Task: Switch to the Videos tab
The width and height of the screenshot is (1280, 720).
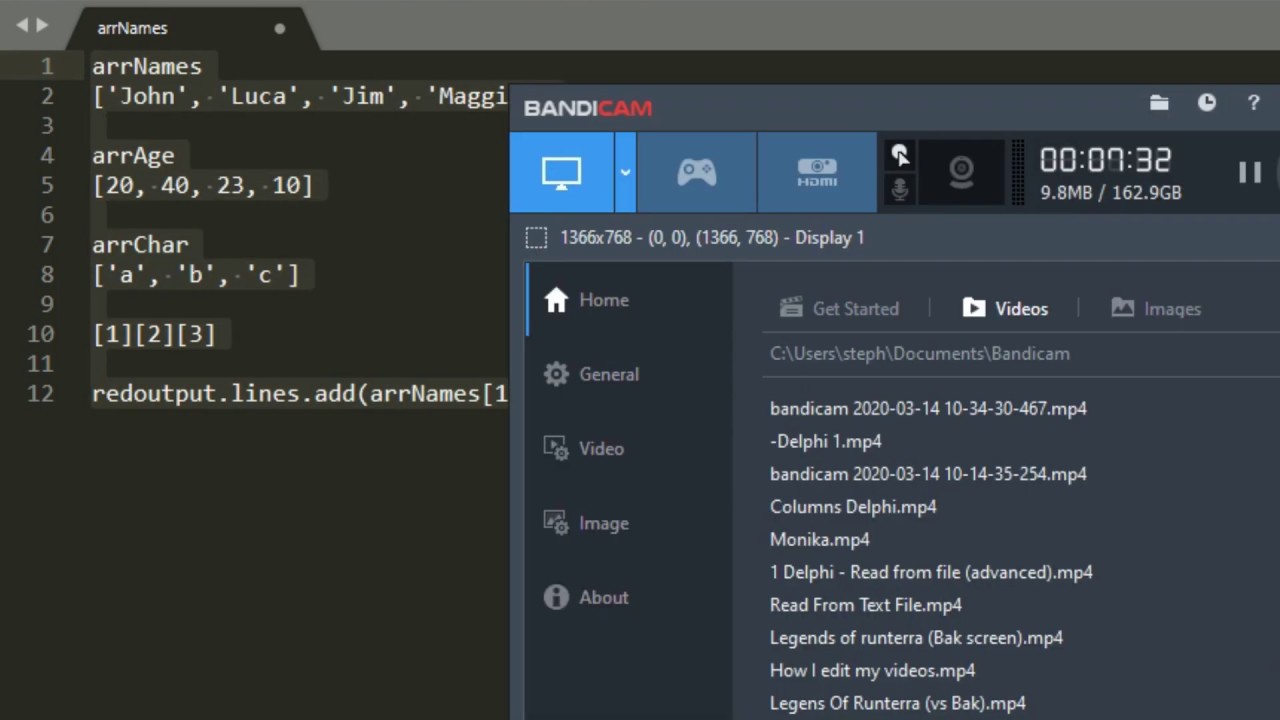Action: tap(1005, 309)
